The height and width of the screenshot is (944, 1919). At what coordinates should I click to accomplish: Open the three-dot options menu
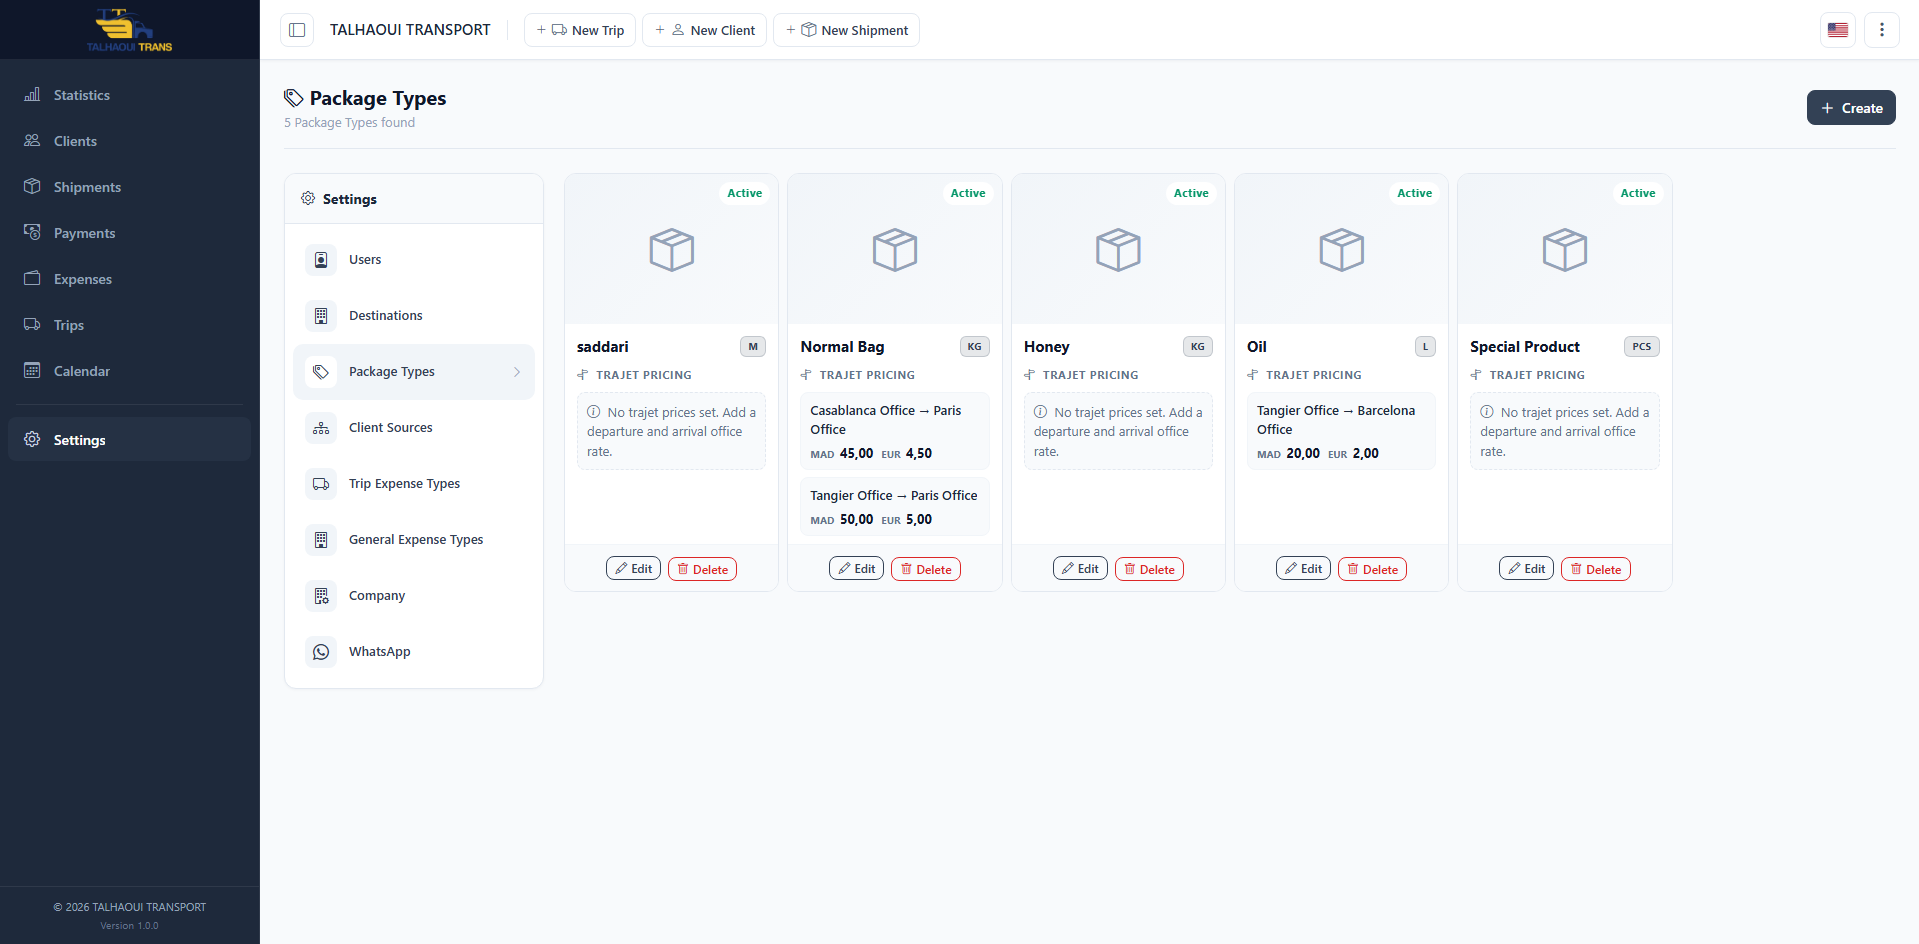(x=1882, y=30)
